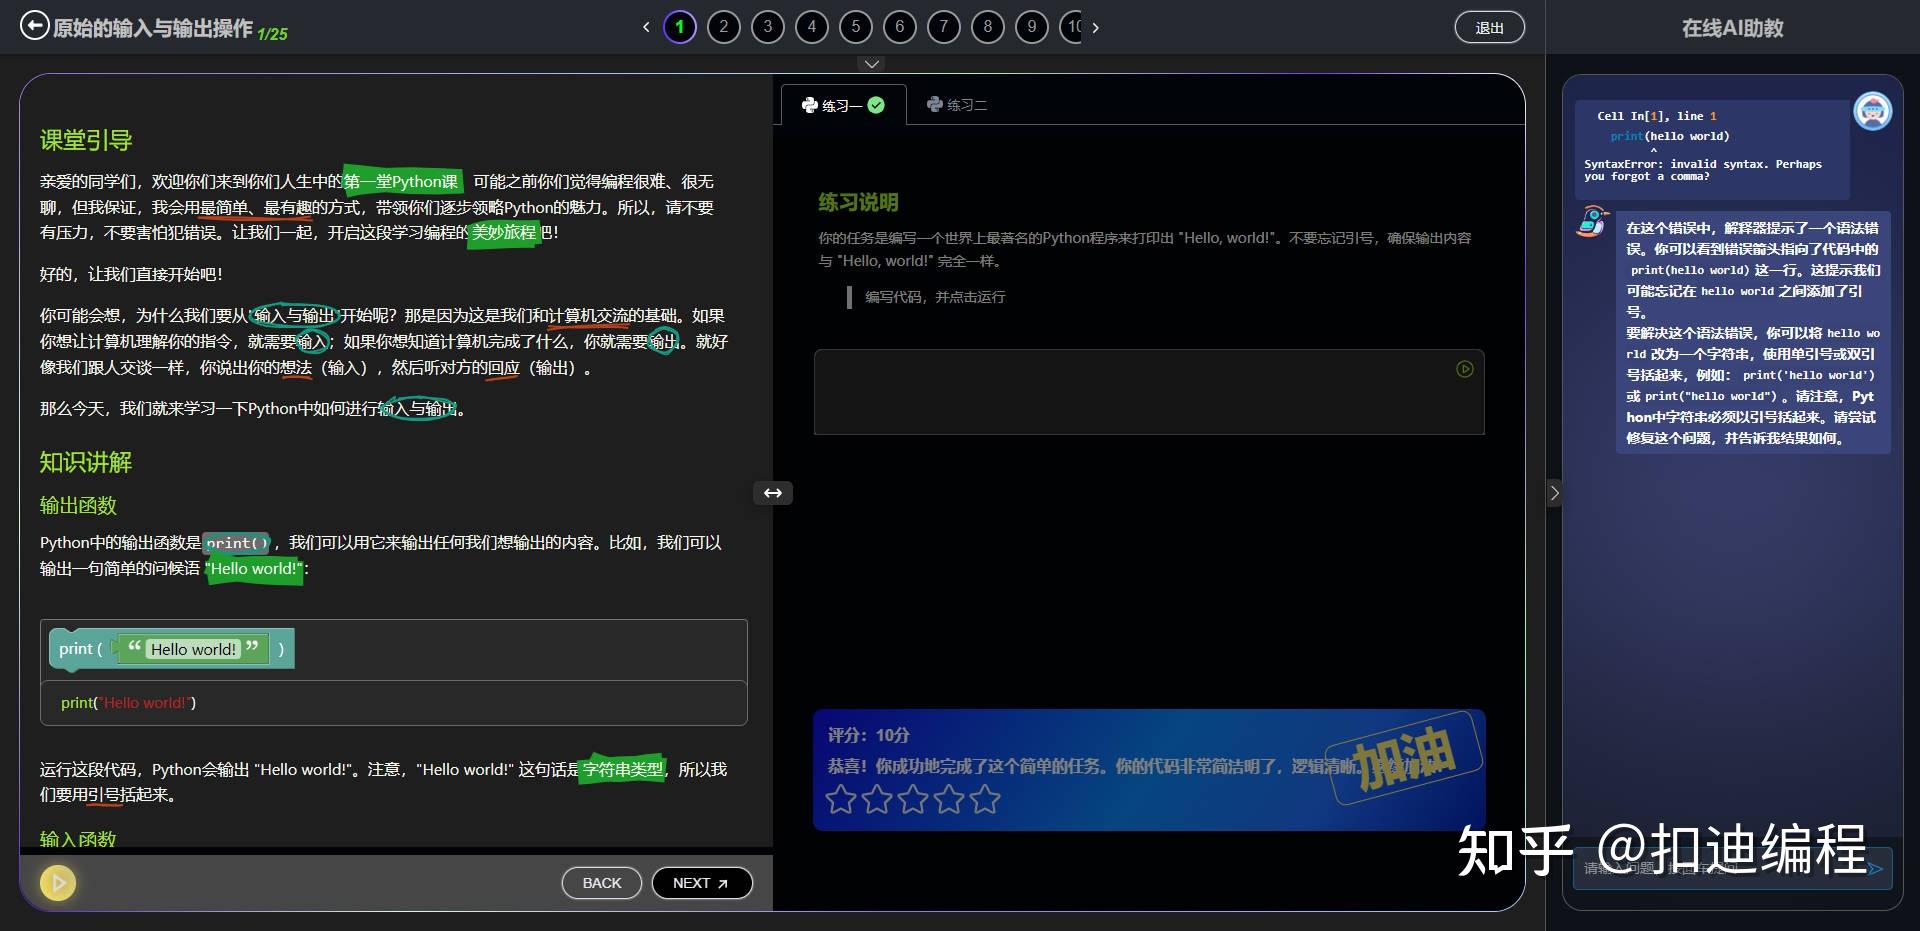Click the audio playback icon at bottom left
Screen dimensions: 1920x931
(57, 883)
